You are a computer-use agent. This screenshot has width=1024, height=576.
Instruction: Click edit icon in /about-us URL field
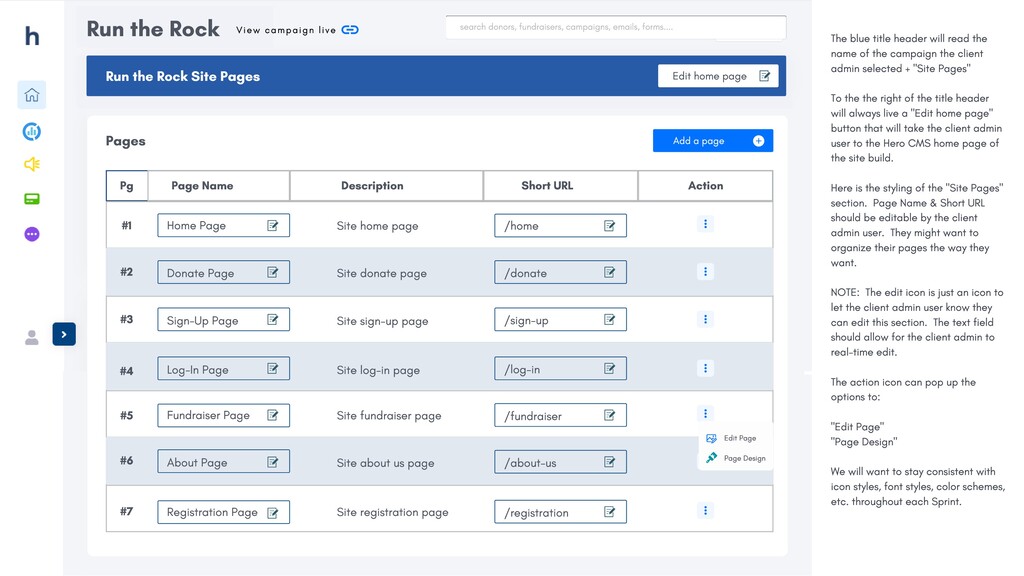coord(609,462)
